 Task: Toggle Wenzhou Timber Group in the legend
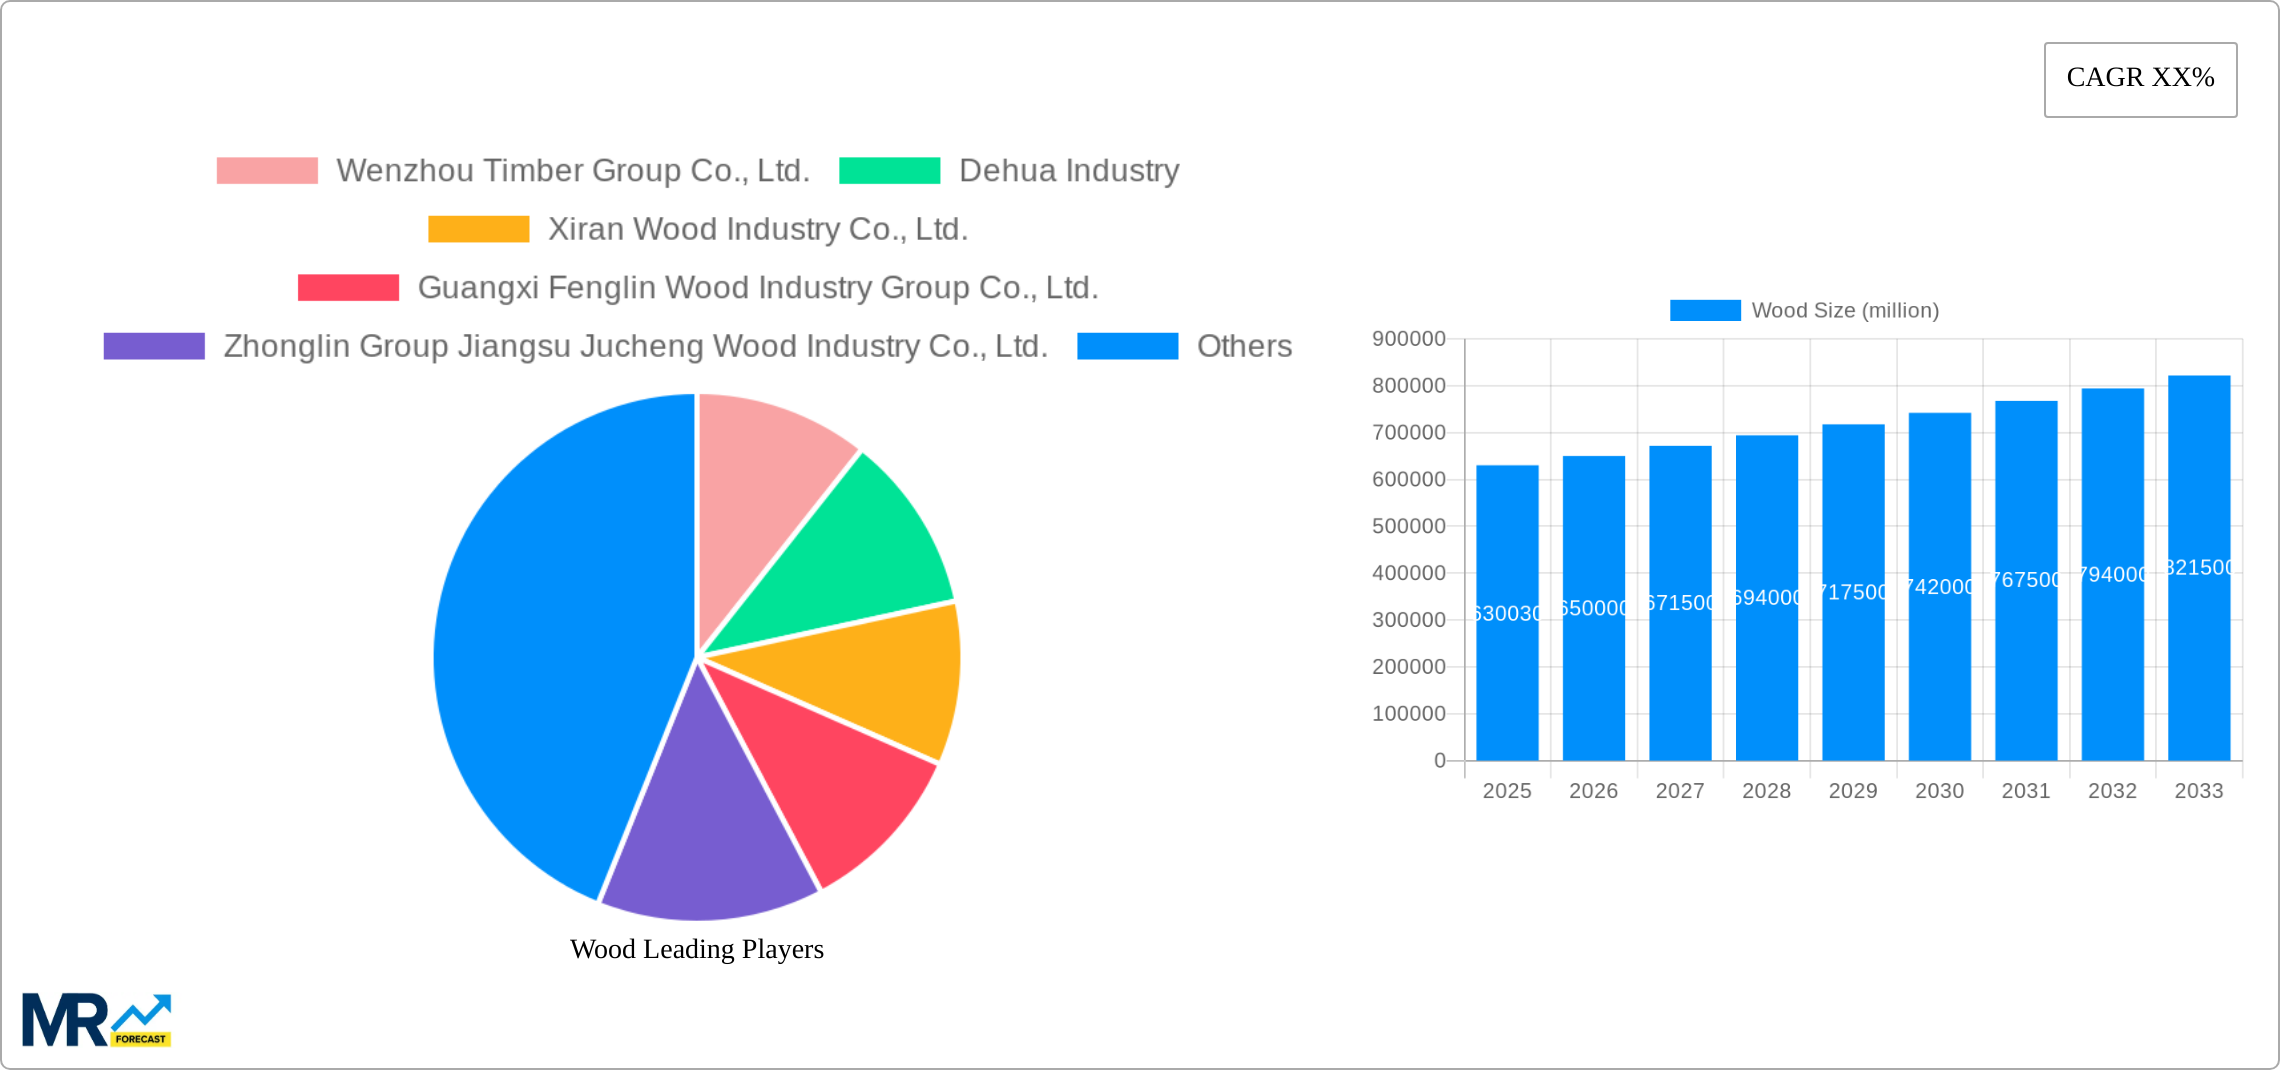point(575,170)
